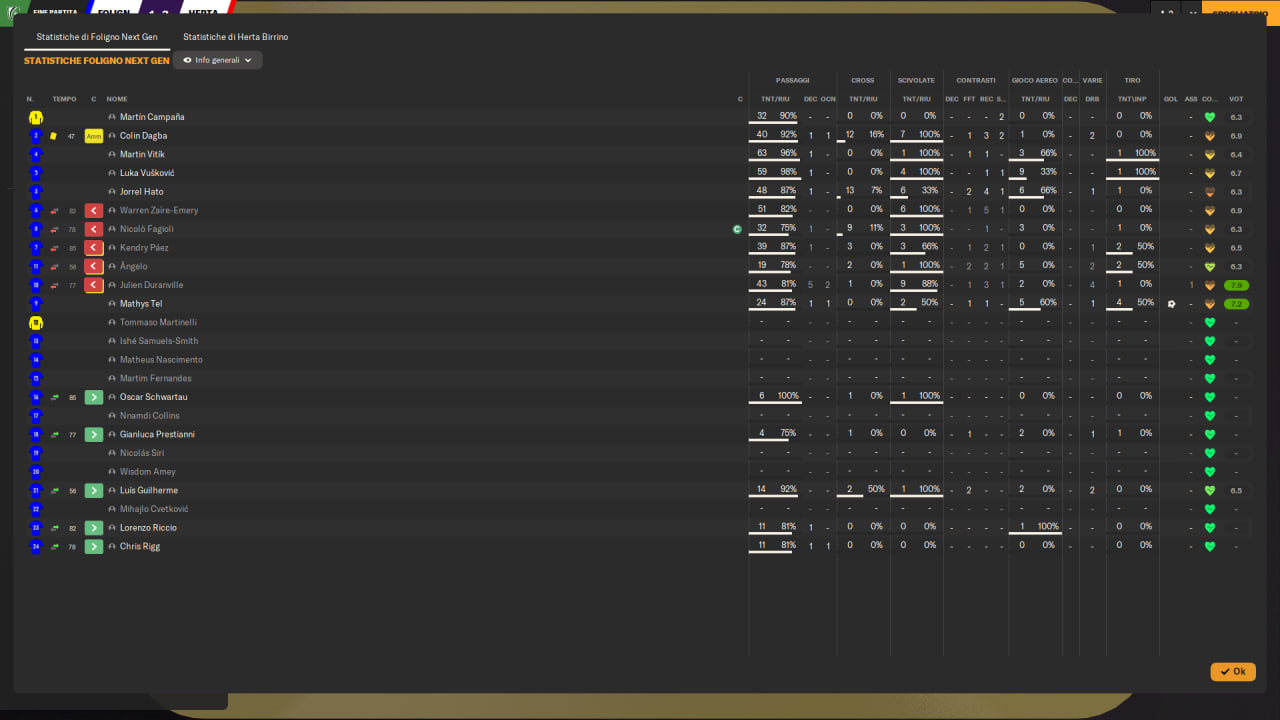
Task: Click the Mihajlo Cvetković row name
Action: (154, 509)
